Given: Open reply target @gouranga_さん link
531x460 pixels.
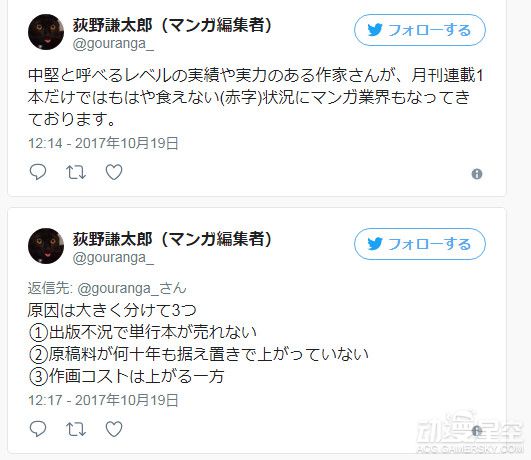Looking at the screenshot, I should pos(132,289).
